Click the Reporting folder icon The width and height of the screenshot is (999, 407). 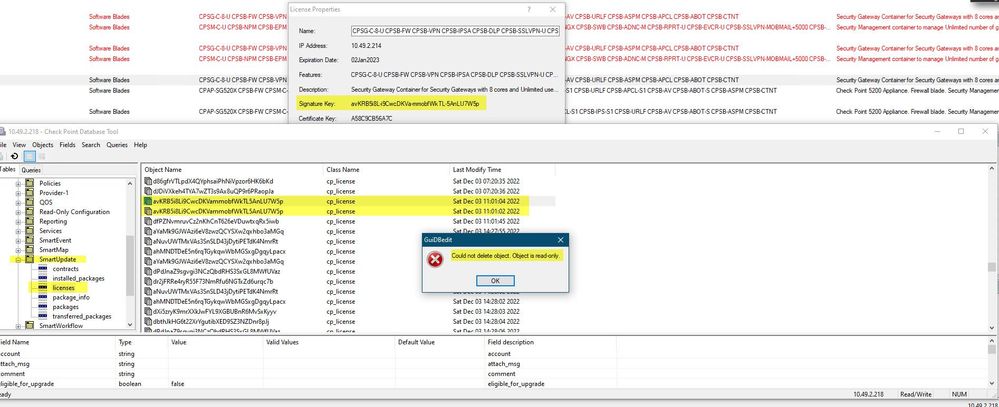30,222
